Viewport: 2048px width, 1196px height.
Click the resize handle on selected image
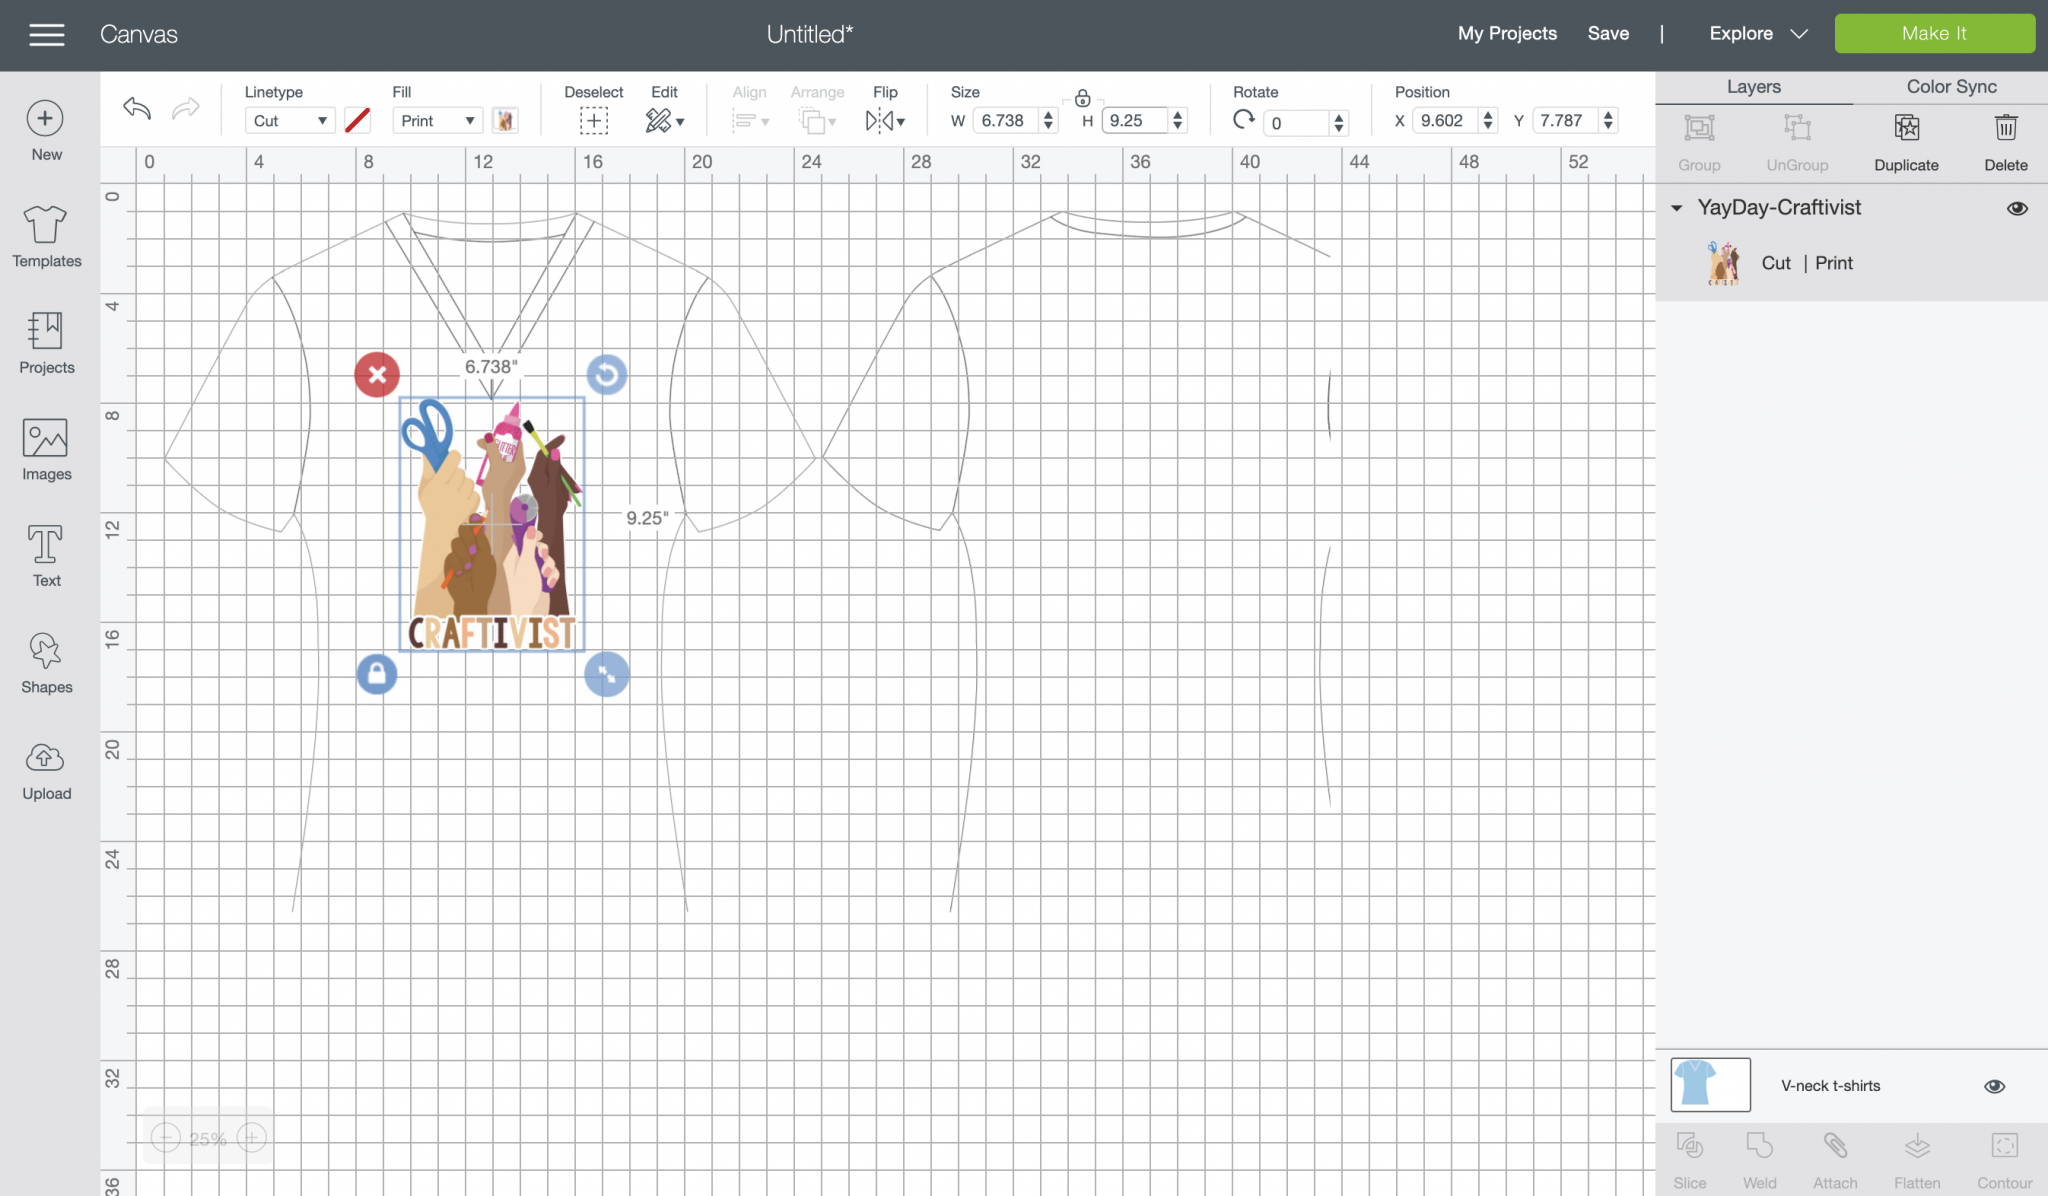606,674
